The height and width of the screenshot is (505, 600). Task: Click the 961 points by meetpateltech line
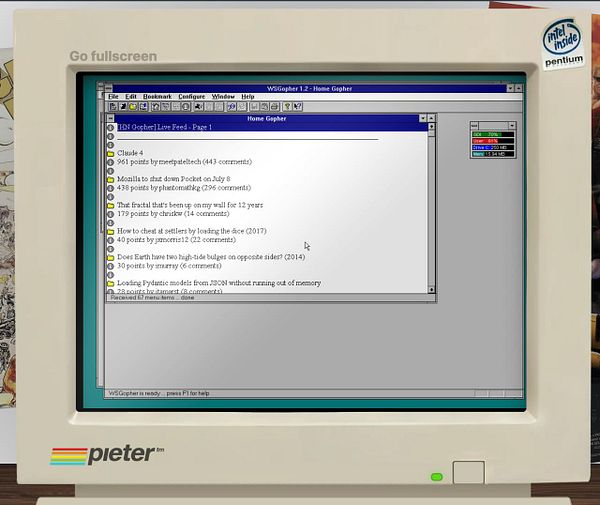(184, 162)
